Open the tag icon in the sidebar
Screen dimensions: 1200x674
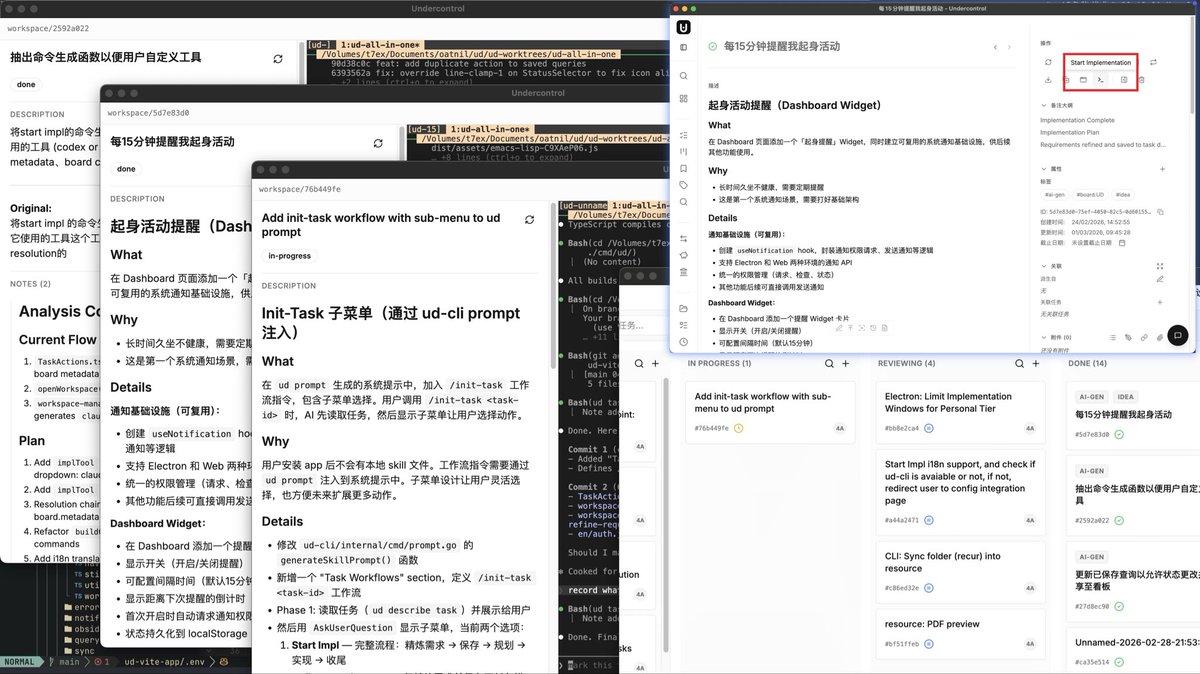coord(684,185)
